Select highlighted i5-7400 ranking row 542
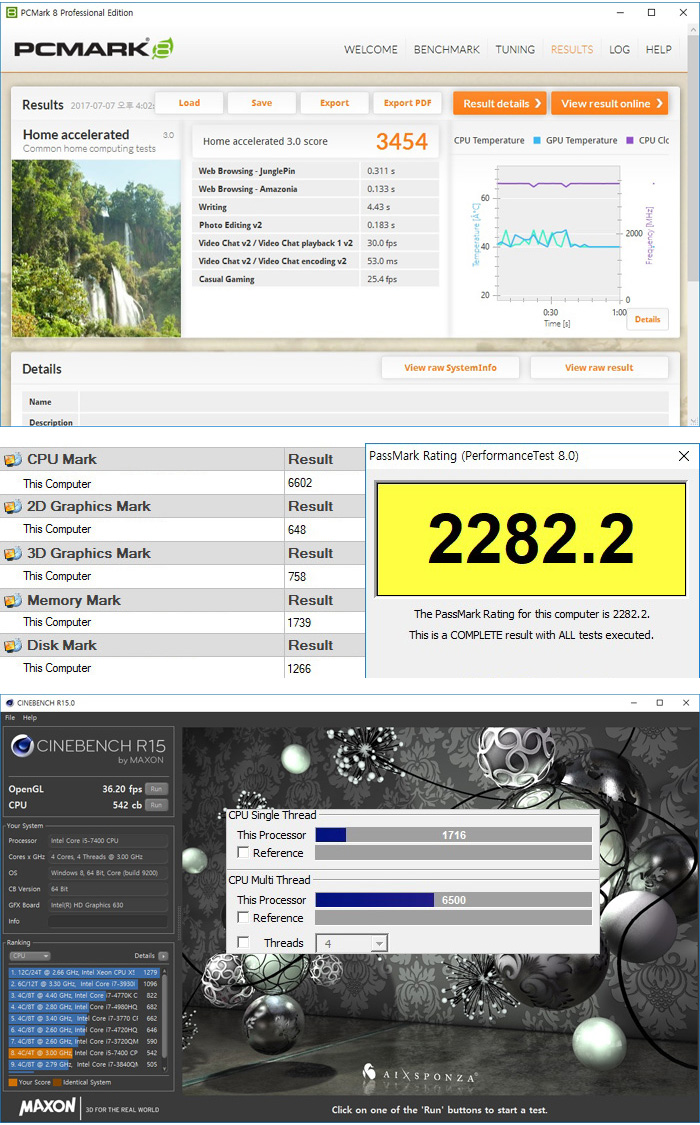Image resolution: width=700 pixels, height=1125 pixels. coord(84,1053)
